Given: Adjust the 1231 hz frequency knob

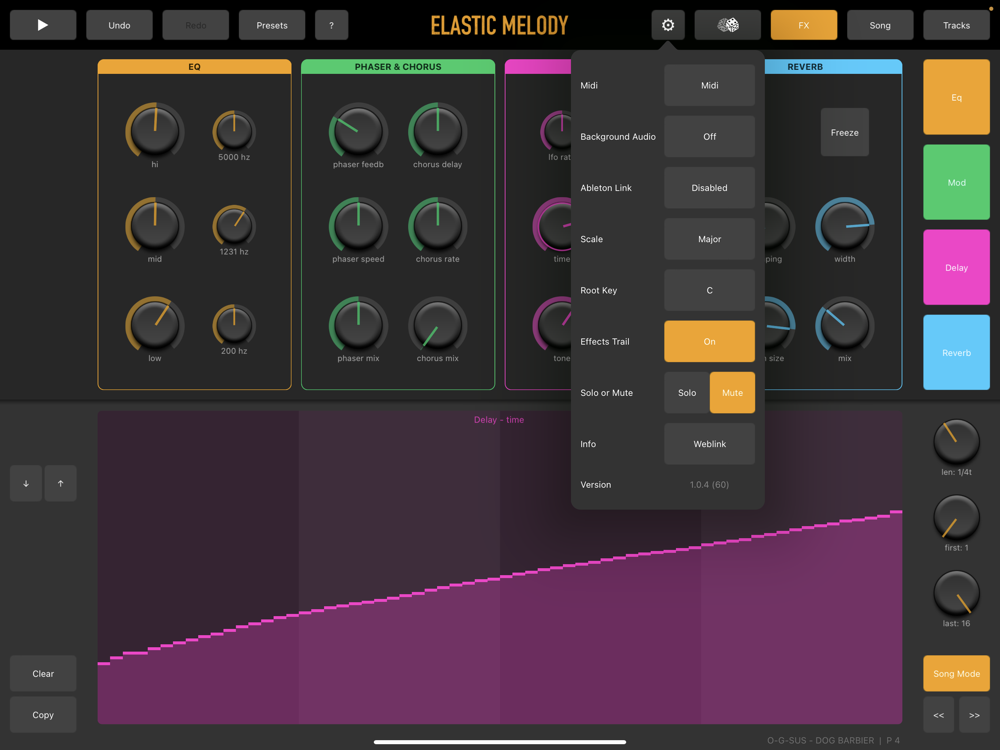Looking at the screenshot, I should 234,225.
